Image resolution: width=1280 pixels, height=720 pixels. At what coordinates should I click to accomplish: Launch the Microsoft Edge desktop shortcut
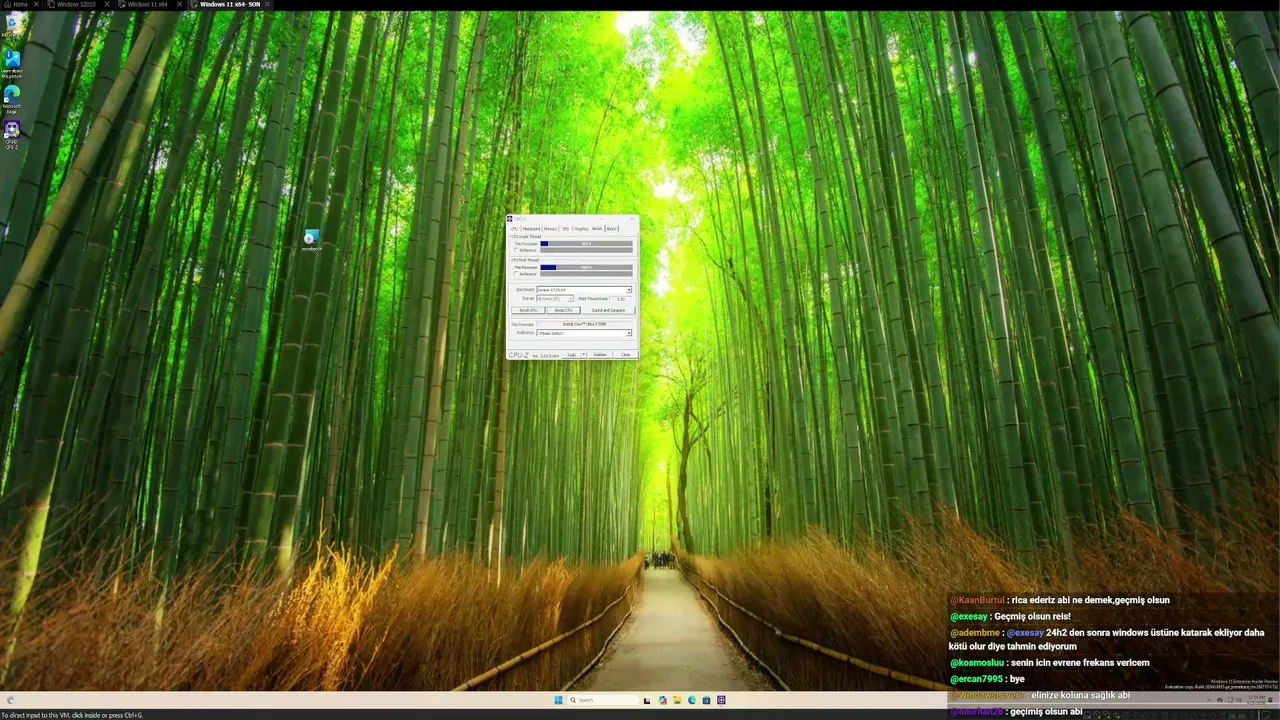[12, 98]
